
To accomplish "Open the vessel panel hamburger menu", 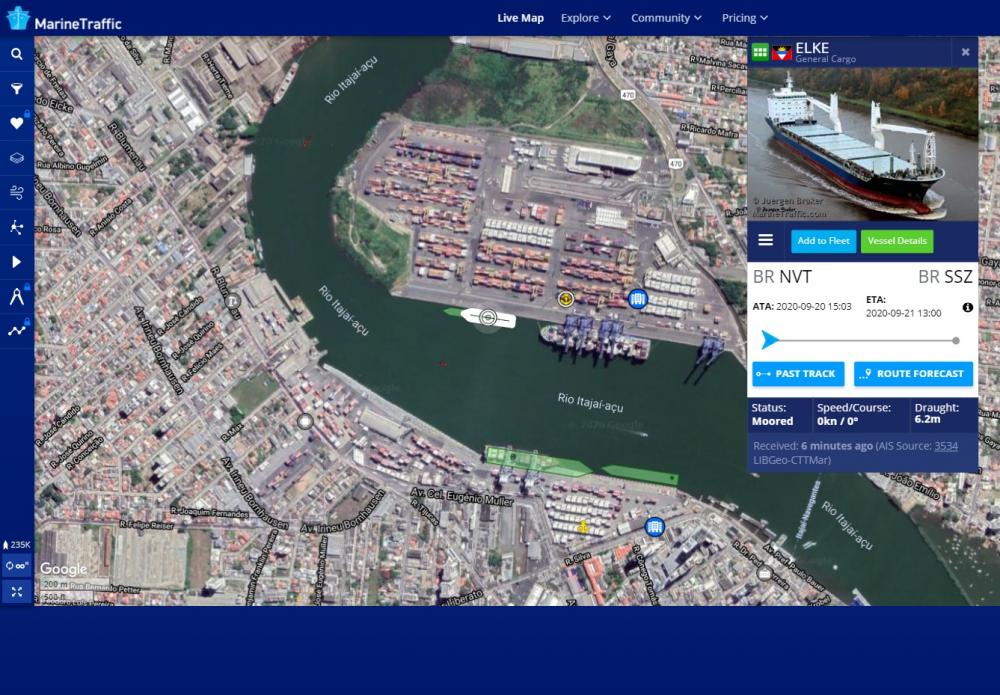I will 765,240.
